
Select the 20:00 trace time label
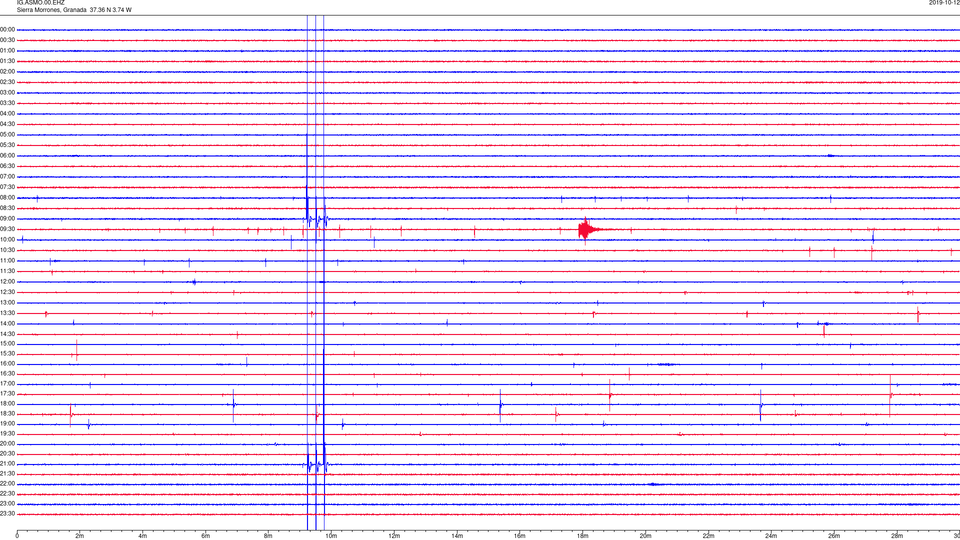coord(7,444)
